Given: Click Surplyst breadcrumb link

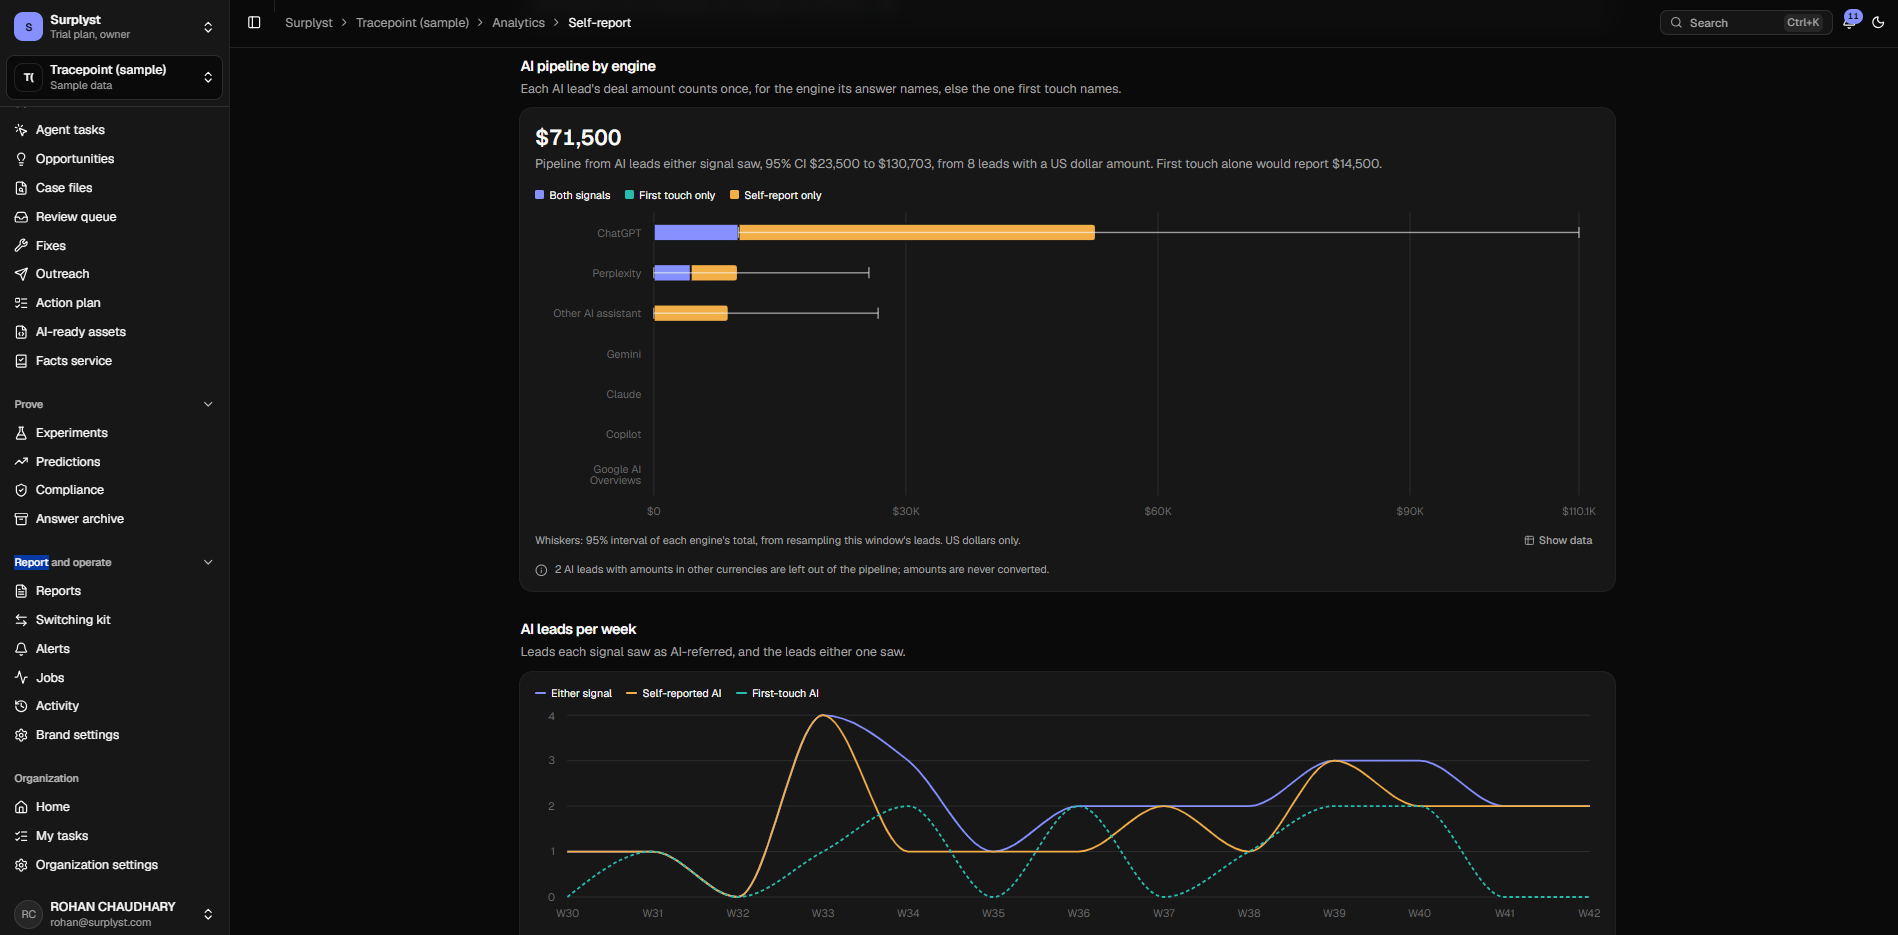Looking at the screenshot, I should [308, 23].
